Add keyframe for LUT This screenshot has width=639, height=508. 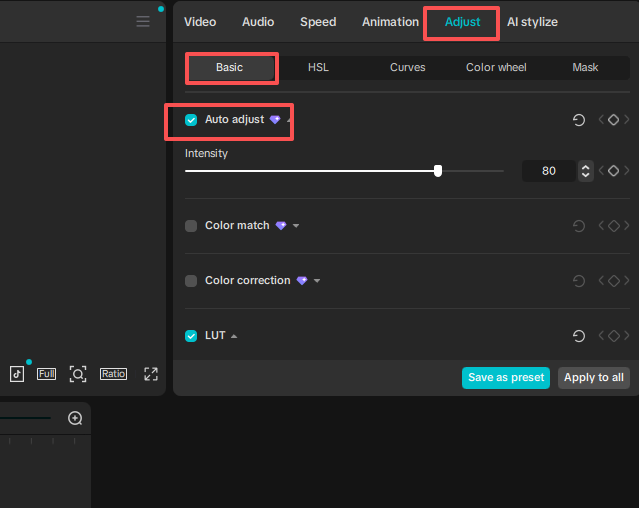pos(613,336)
